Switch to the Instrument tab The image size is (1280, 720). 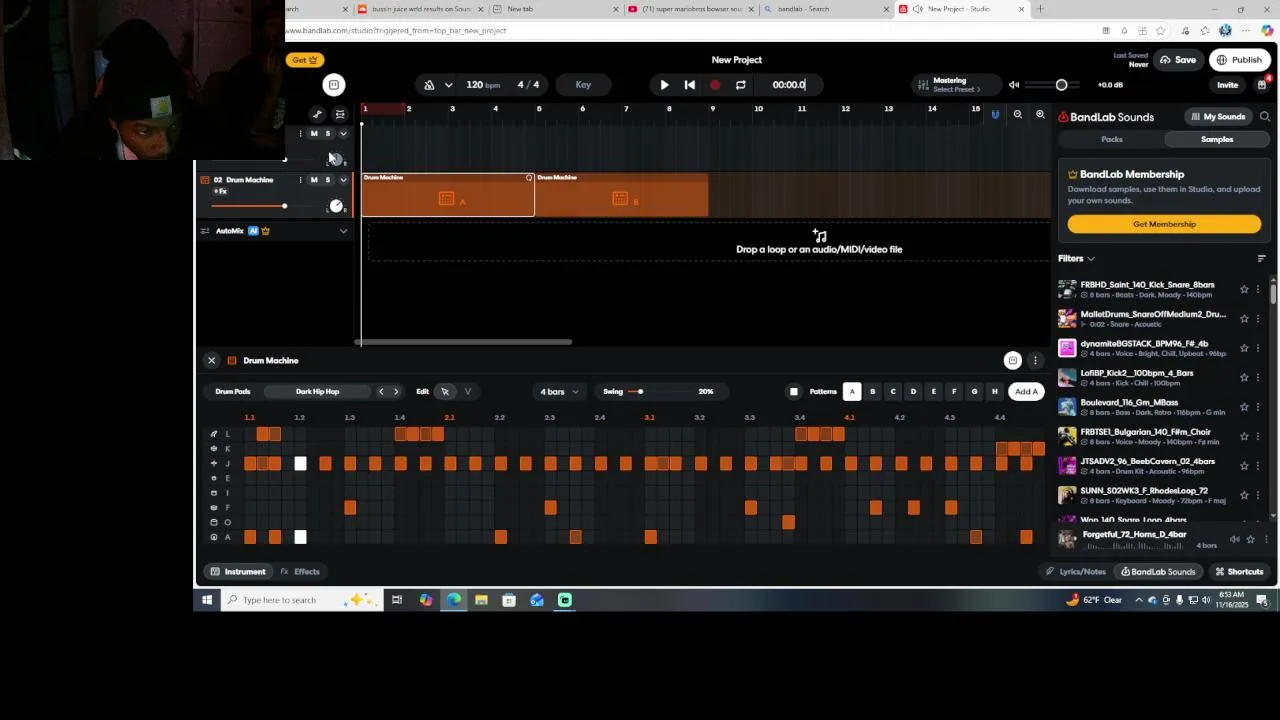238,571
